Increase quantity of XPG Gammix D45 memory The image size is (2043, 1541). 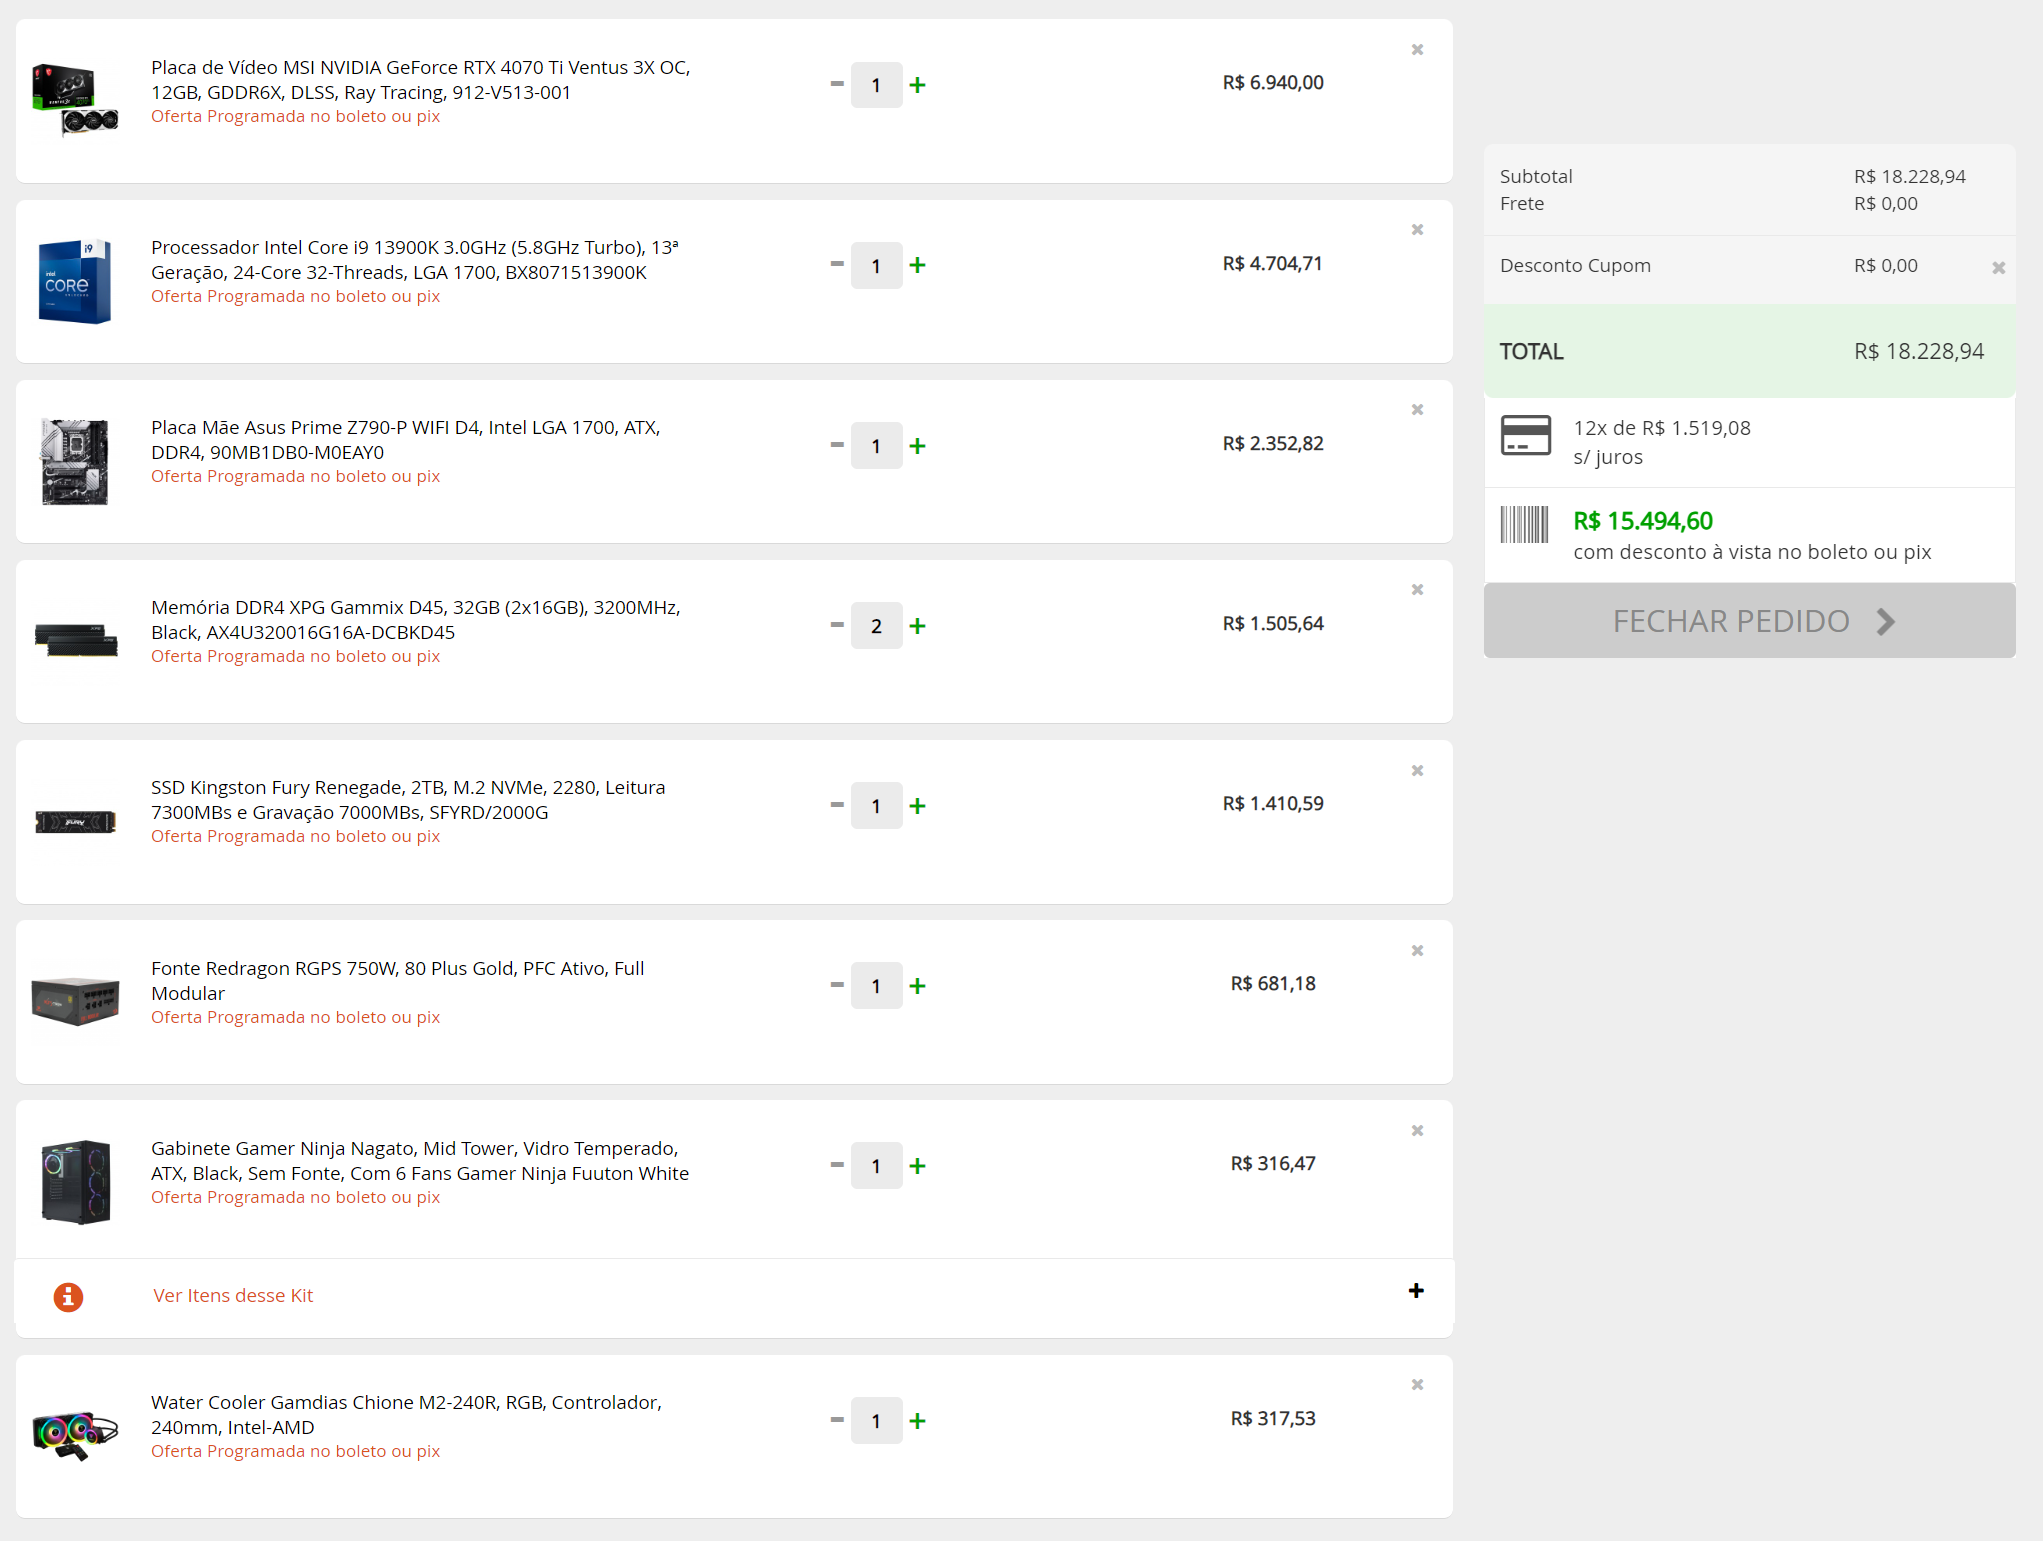(x=917, y=625)
